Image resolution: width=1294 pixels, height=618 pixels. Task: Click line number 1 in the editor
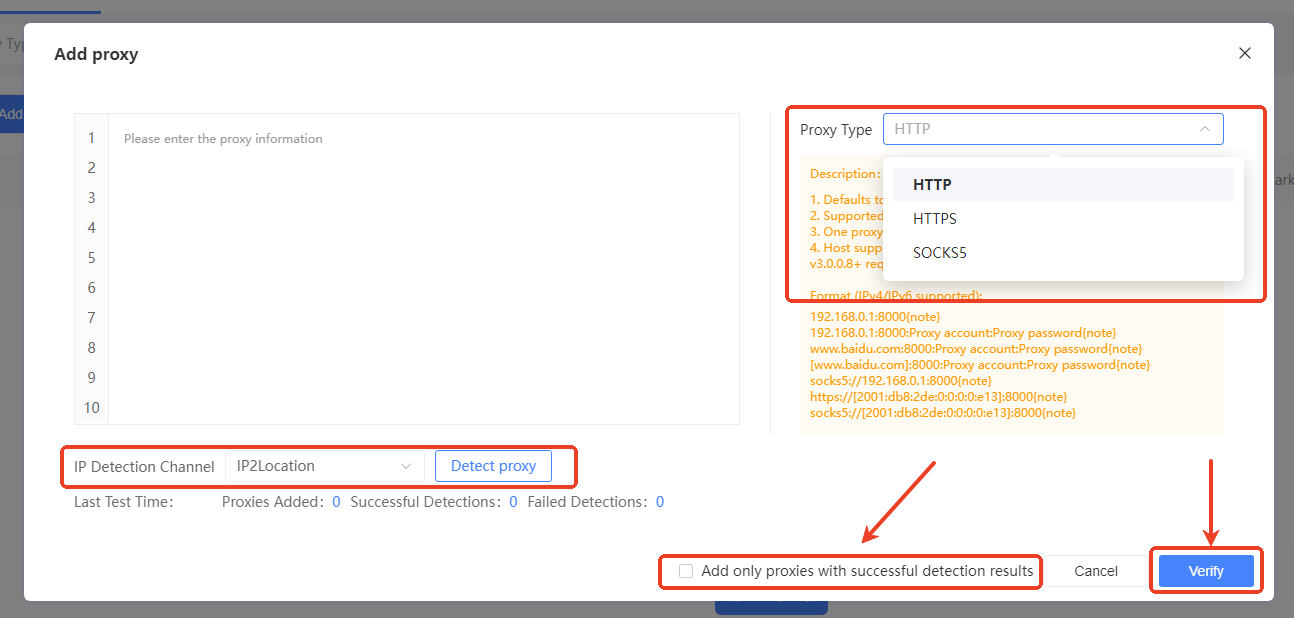click(91, 138)
